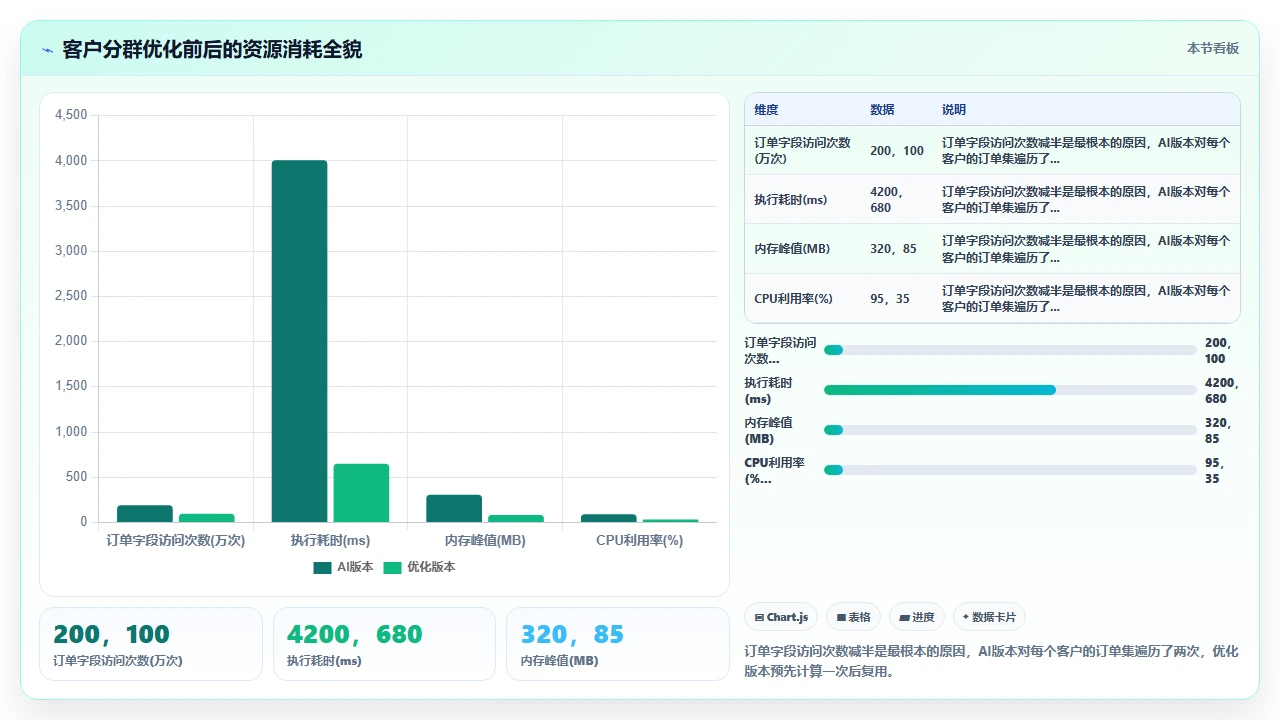The image size is (1280, 720).
Task: Click the 优化版本 light green legend swatch
Action: coord(392,567)
